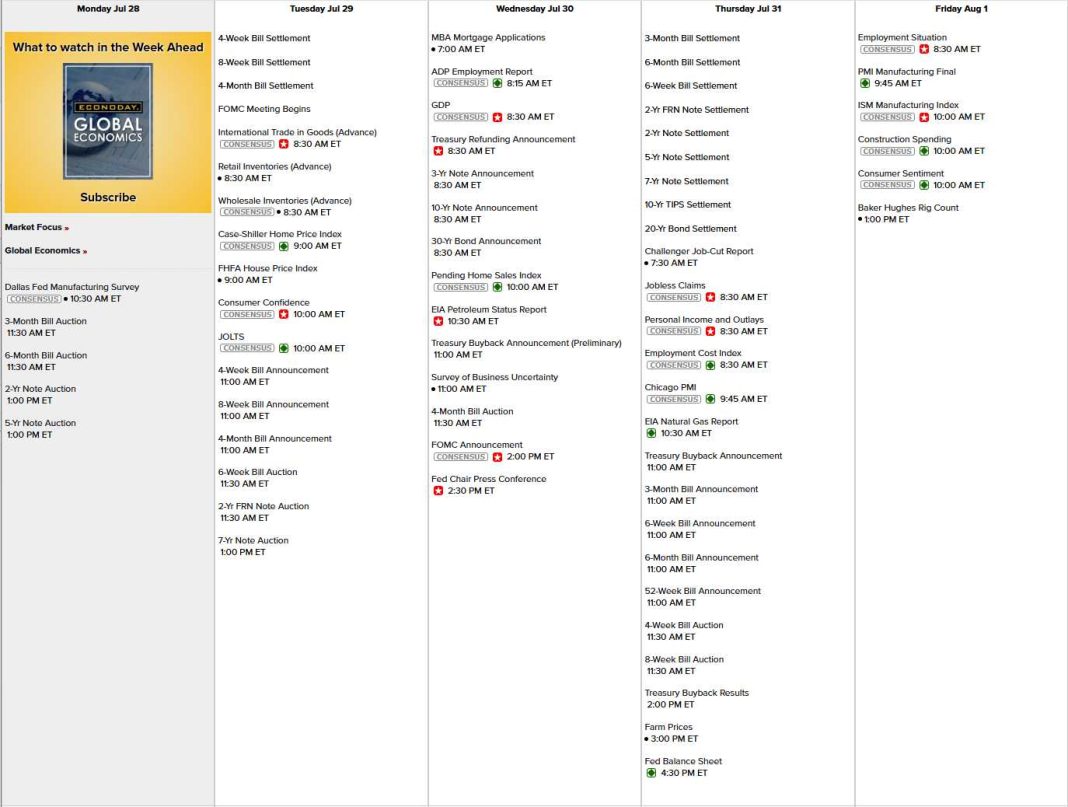The image size is (1068, 807).
Task: Click green icon for Case-Shiller Home Price Index
Action: pyautogui.click(x=284, y=246)
